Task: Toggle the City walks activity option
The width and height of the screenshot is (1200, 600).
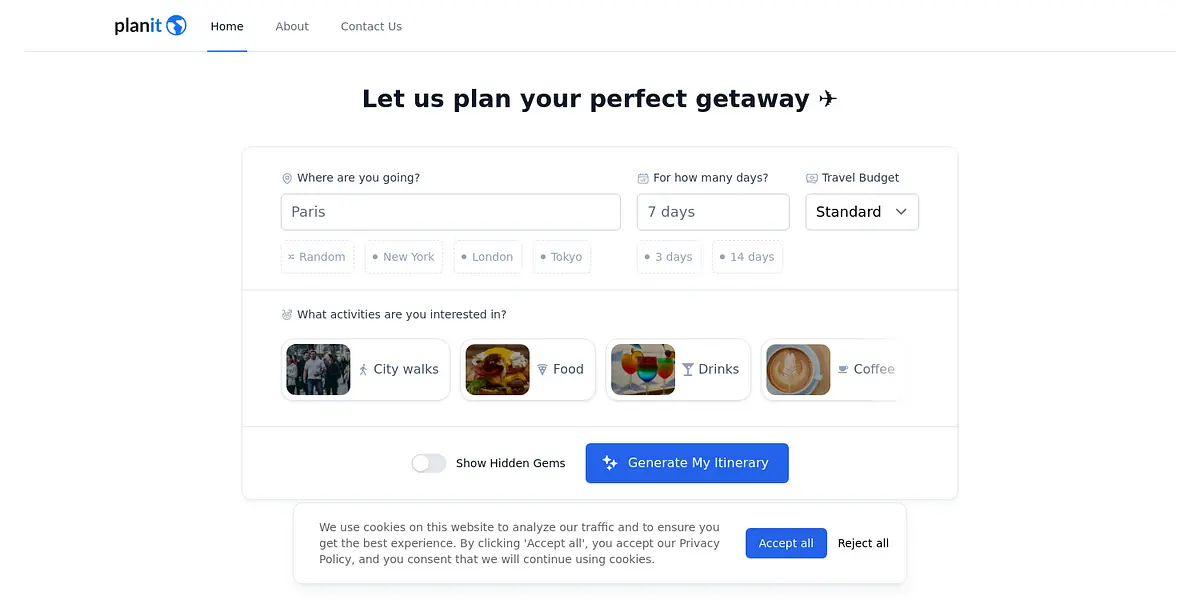Action: 366,370
